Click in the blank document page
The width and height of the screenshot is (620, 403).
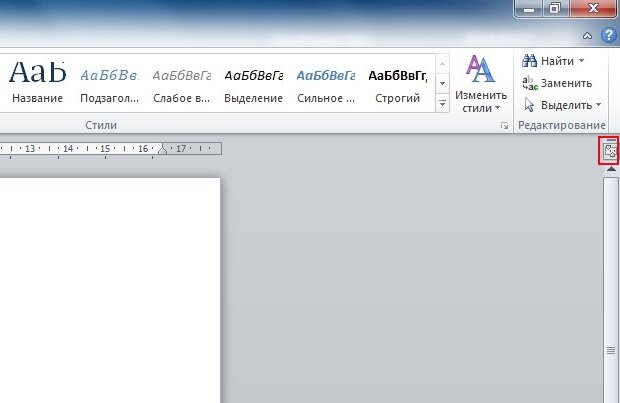(110, 290)
